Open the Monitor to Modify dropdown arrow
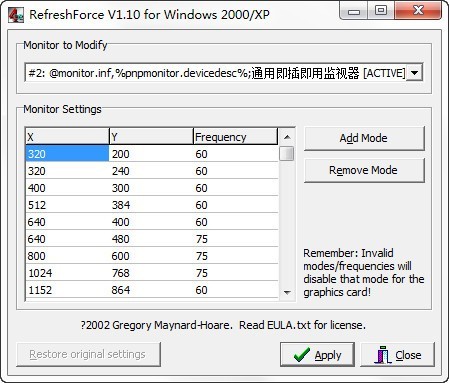449x383 pixels. (x=414, y=72)
